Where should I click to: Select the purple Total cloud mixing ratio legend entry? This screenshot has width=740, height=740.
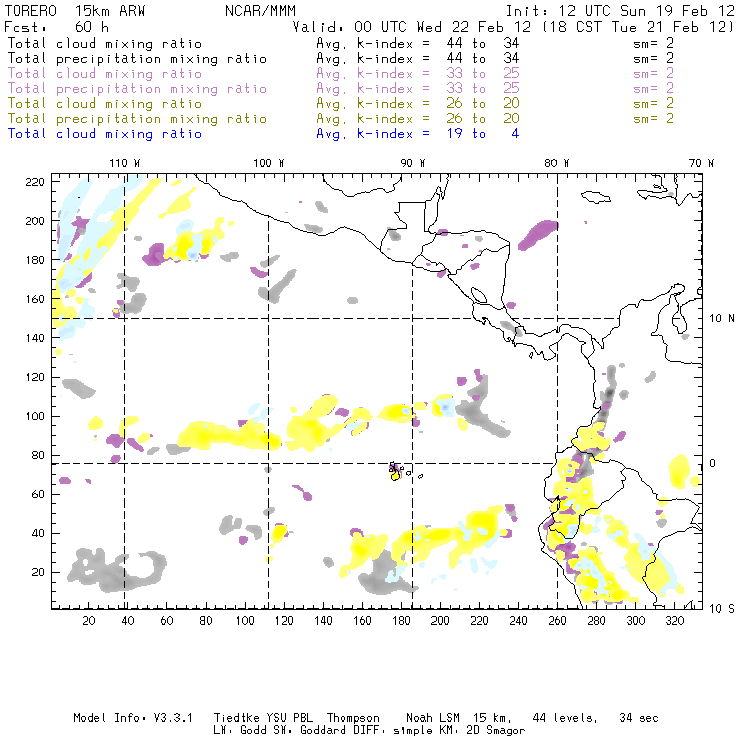coord(105,74)
